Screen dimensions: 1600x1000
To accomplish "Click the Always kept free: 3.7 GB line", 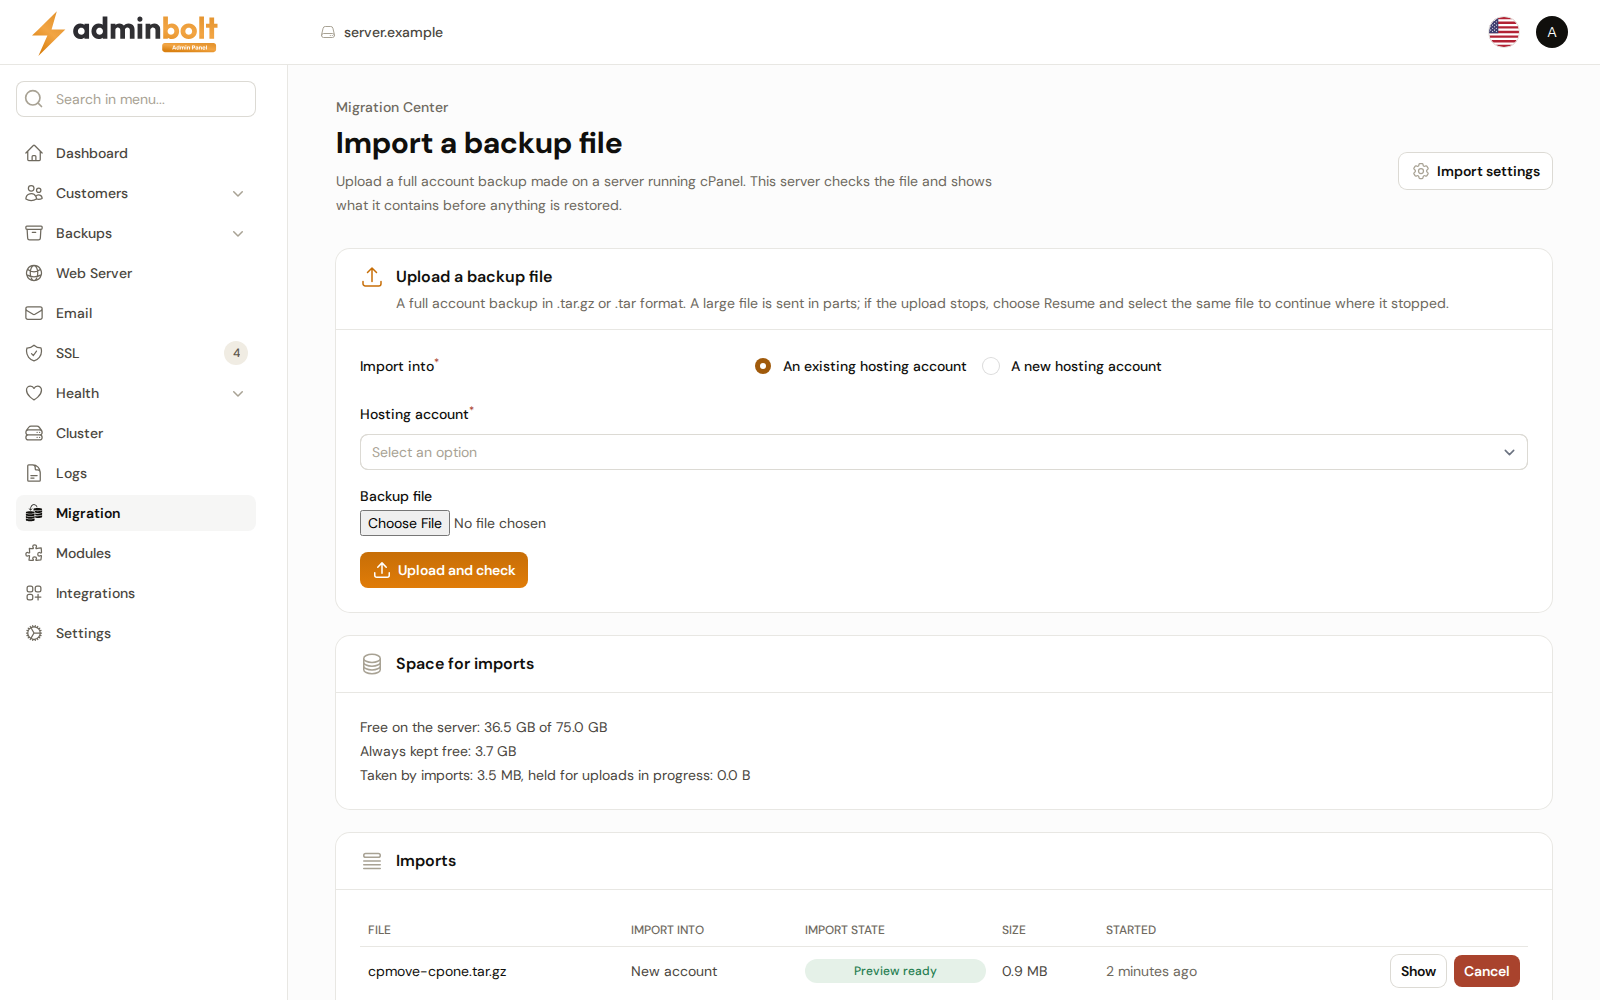I will [438, 751].
